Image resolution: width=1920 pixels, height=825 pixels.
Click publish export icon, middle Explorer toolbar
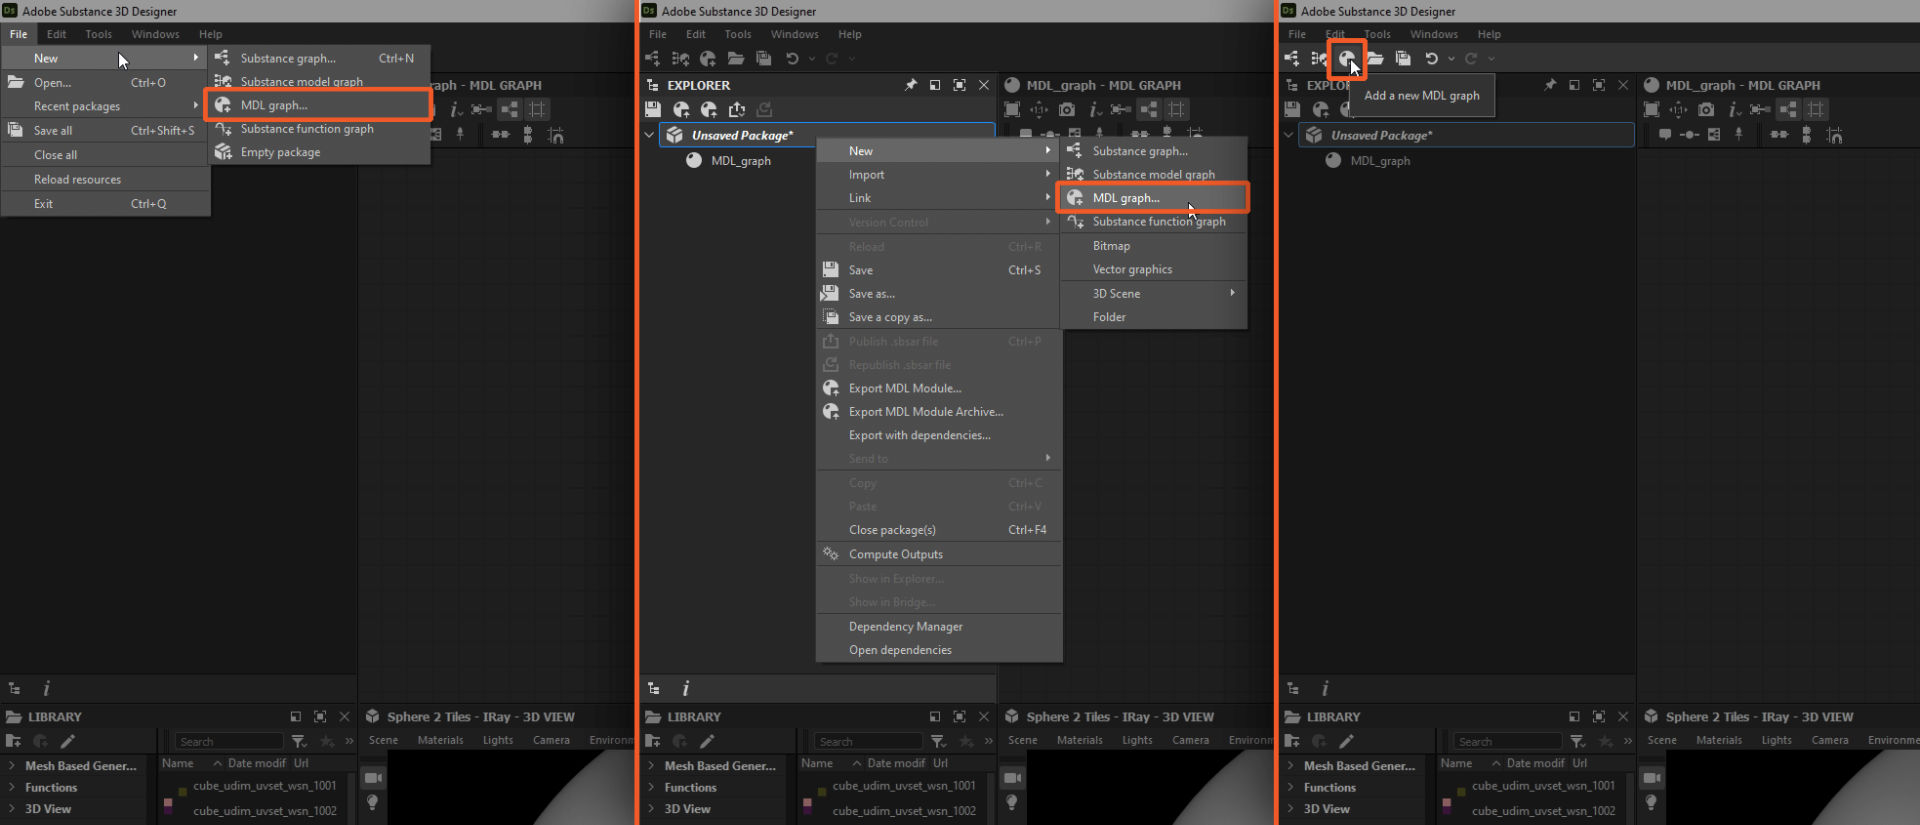point(737,109)
